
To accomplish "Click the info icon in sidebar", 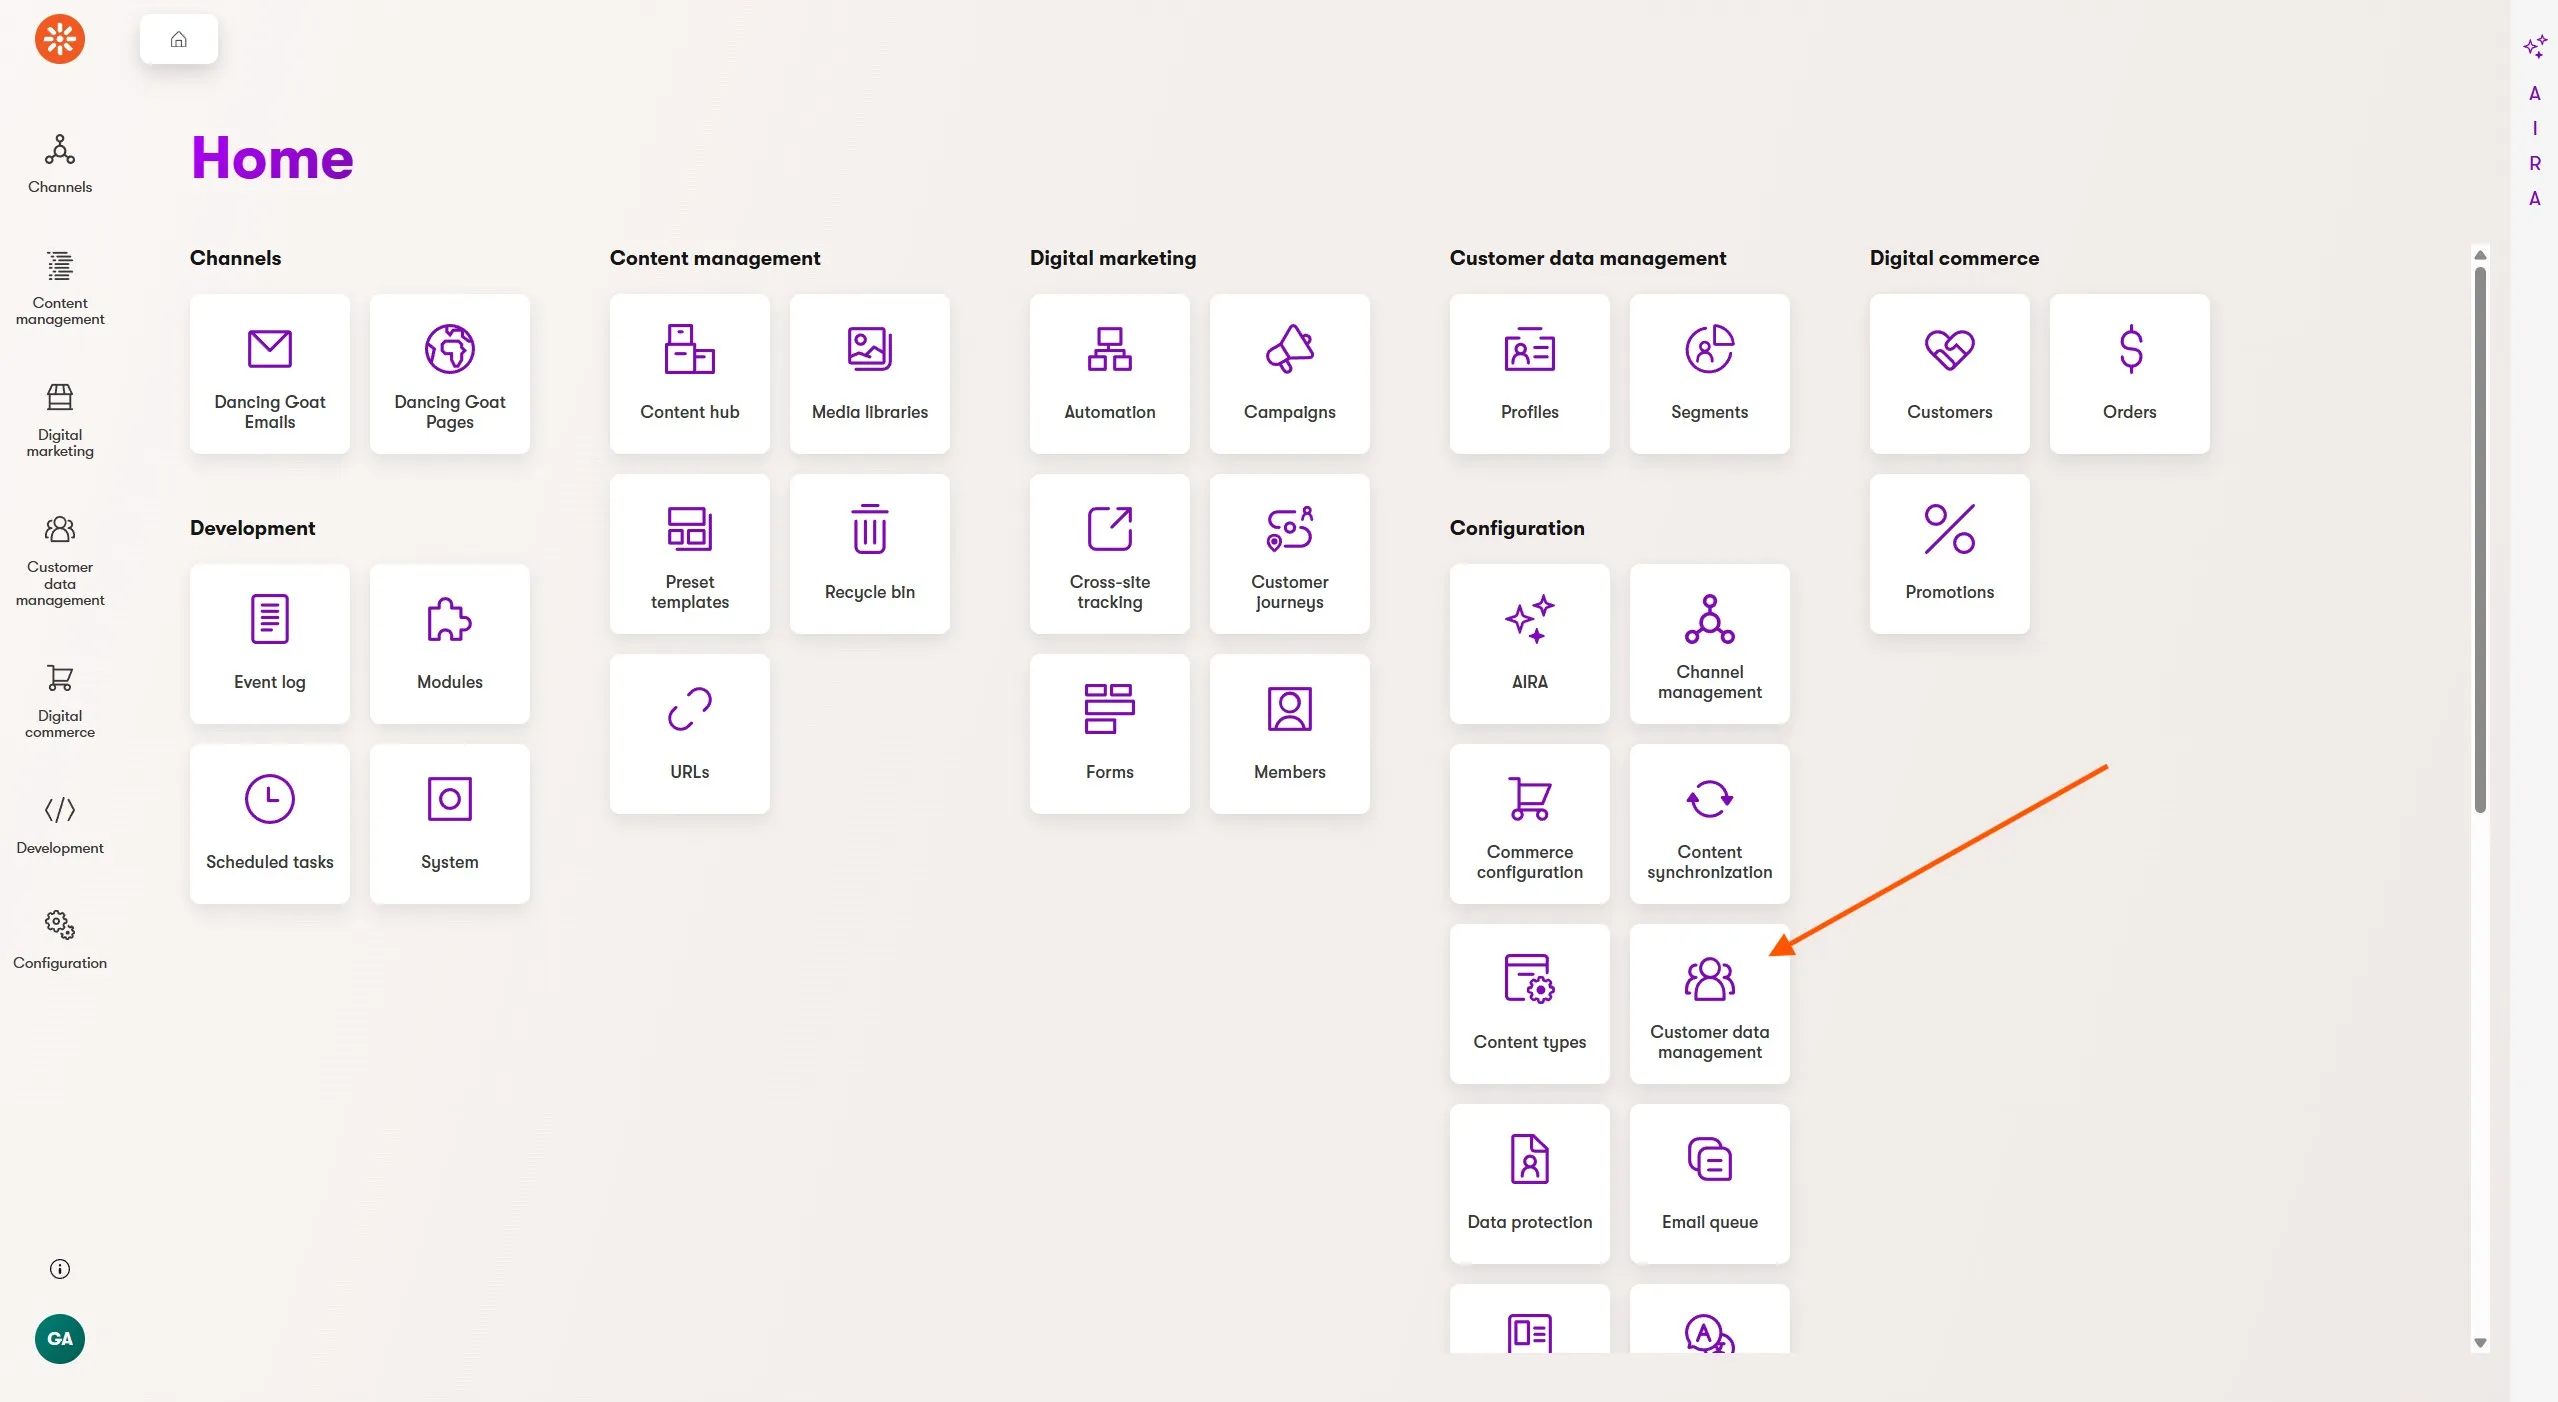I will (60, 1269).
